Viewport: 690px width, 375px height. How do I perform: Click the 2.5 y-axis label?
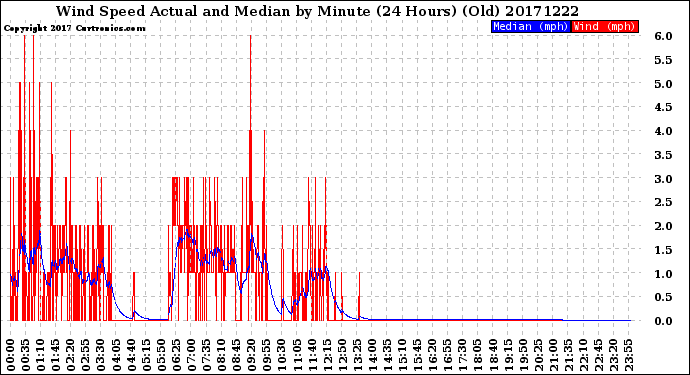[x=663, y=202]
